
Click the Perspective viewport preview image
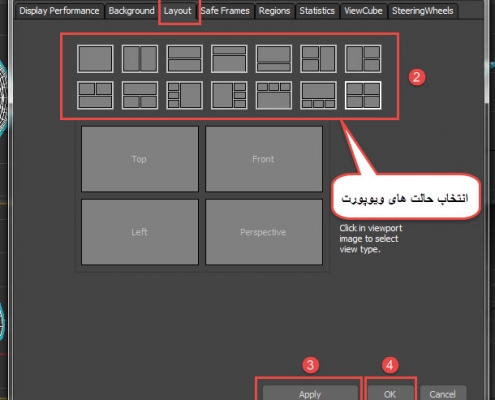click(x=264, y=232)
